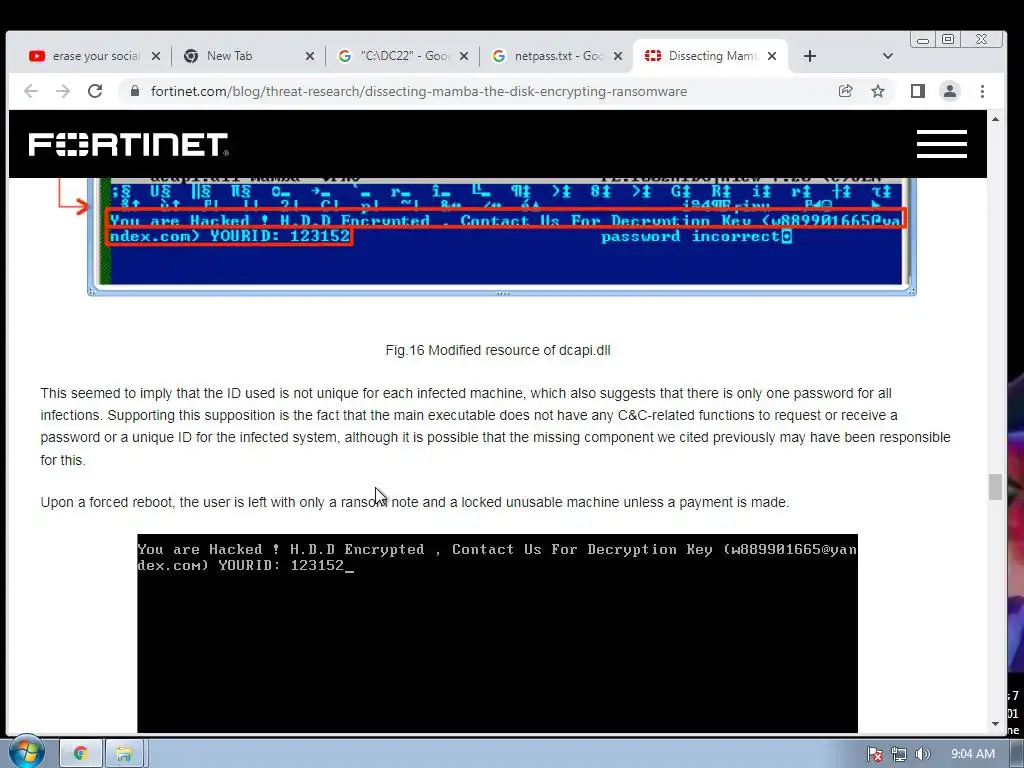Go back to the previous page
This screenshot has height=768, width=1024.
(x=31, y=91)
